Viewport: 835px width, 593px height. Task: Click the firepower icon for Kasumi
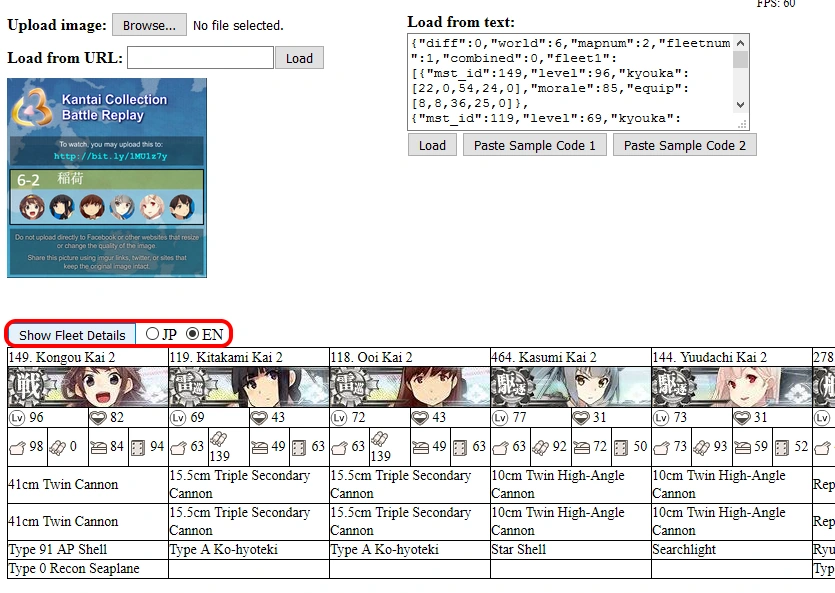pyautogui.click(x=500, y=448)
